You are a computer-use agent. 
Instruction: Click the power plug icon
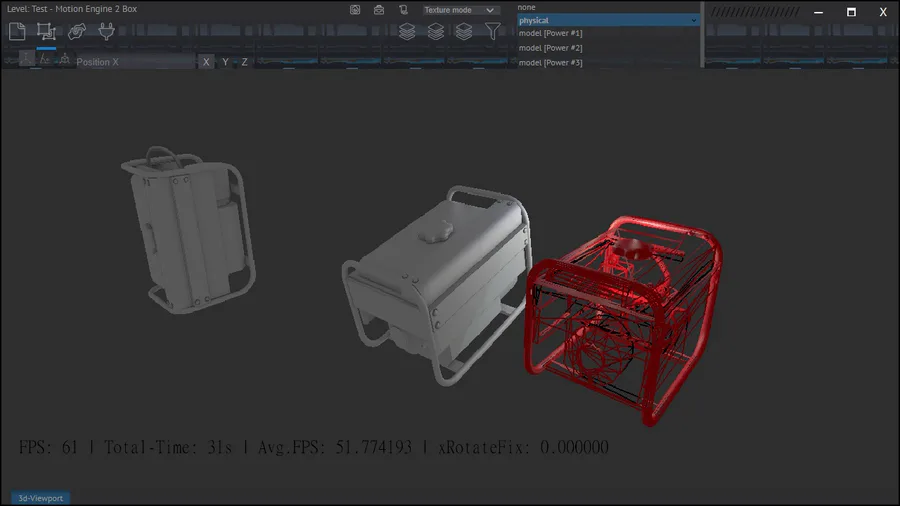click(107, 31)
